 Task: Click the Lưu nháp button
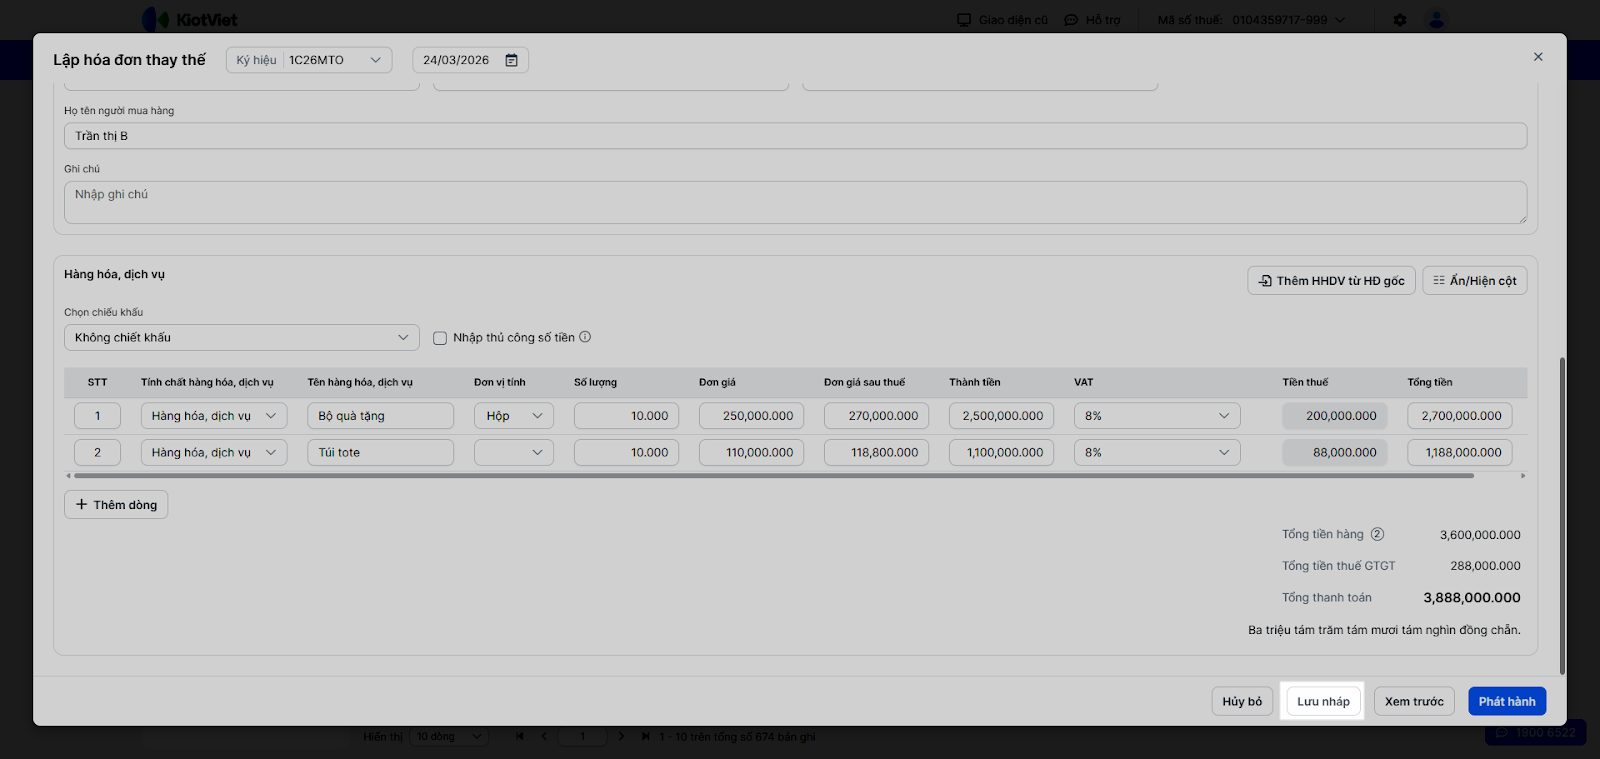click(1323, 701)
